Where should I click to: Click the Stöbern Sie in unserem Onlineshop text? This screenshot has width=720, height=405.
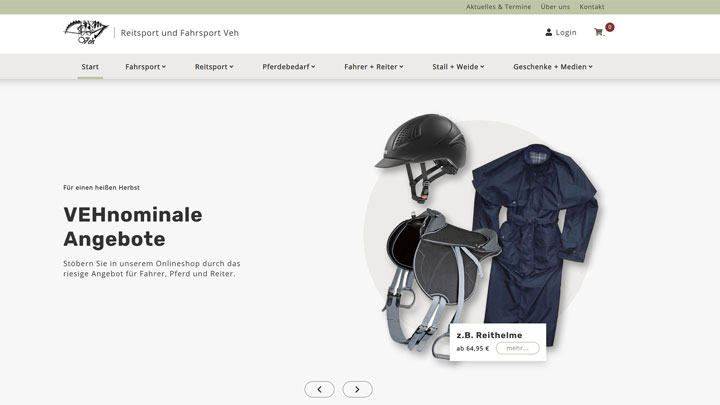click(x=152, y=269)
